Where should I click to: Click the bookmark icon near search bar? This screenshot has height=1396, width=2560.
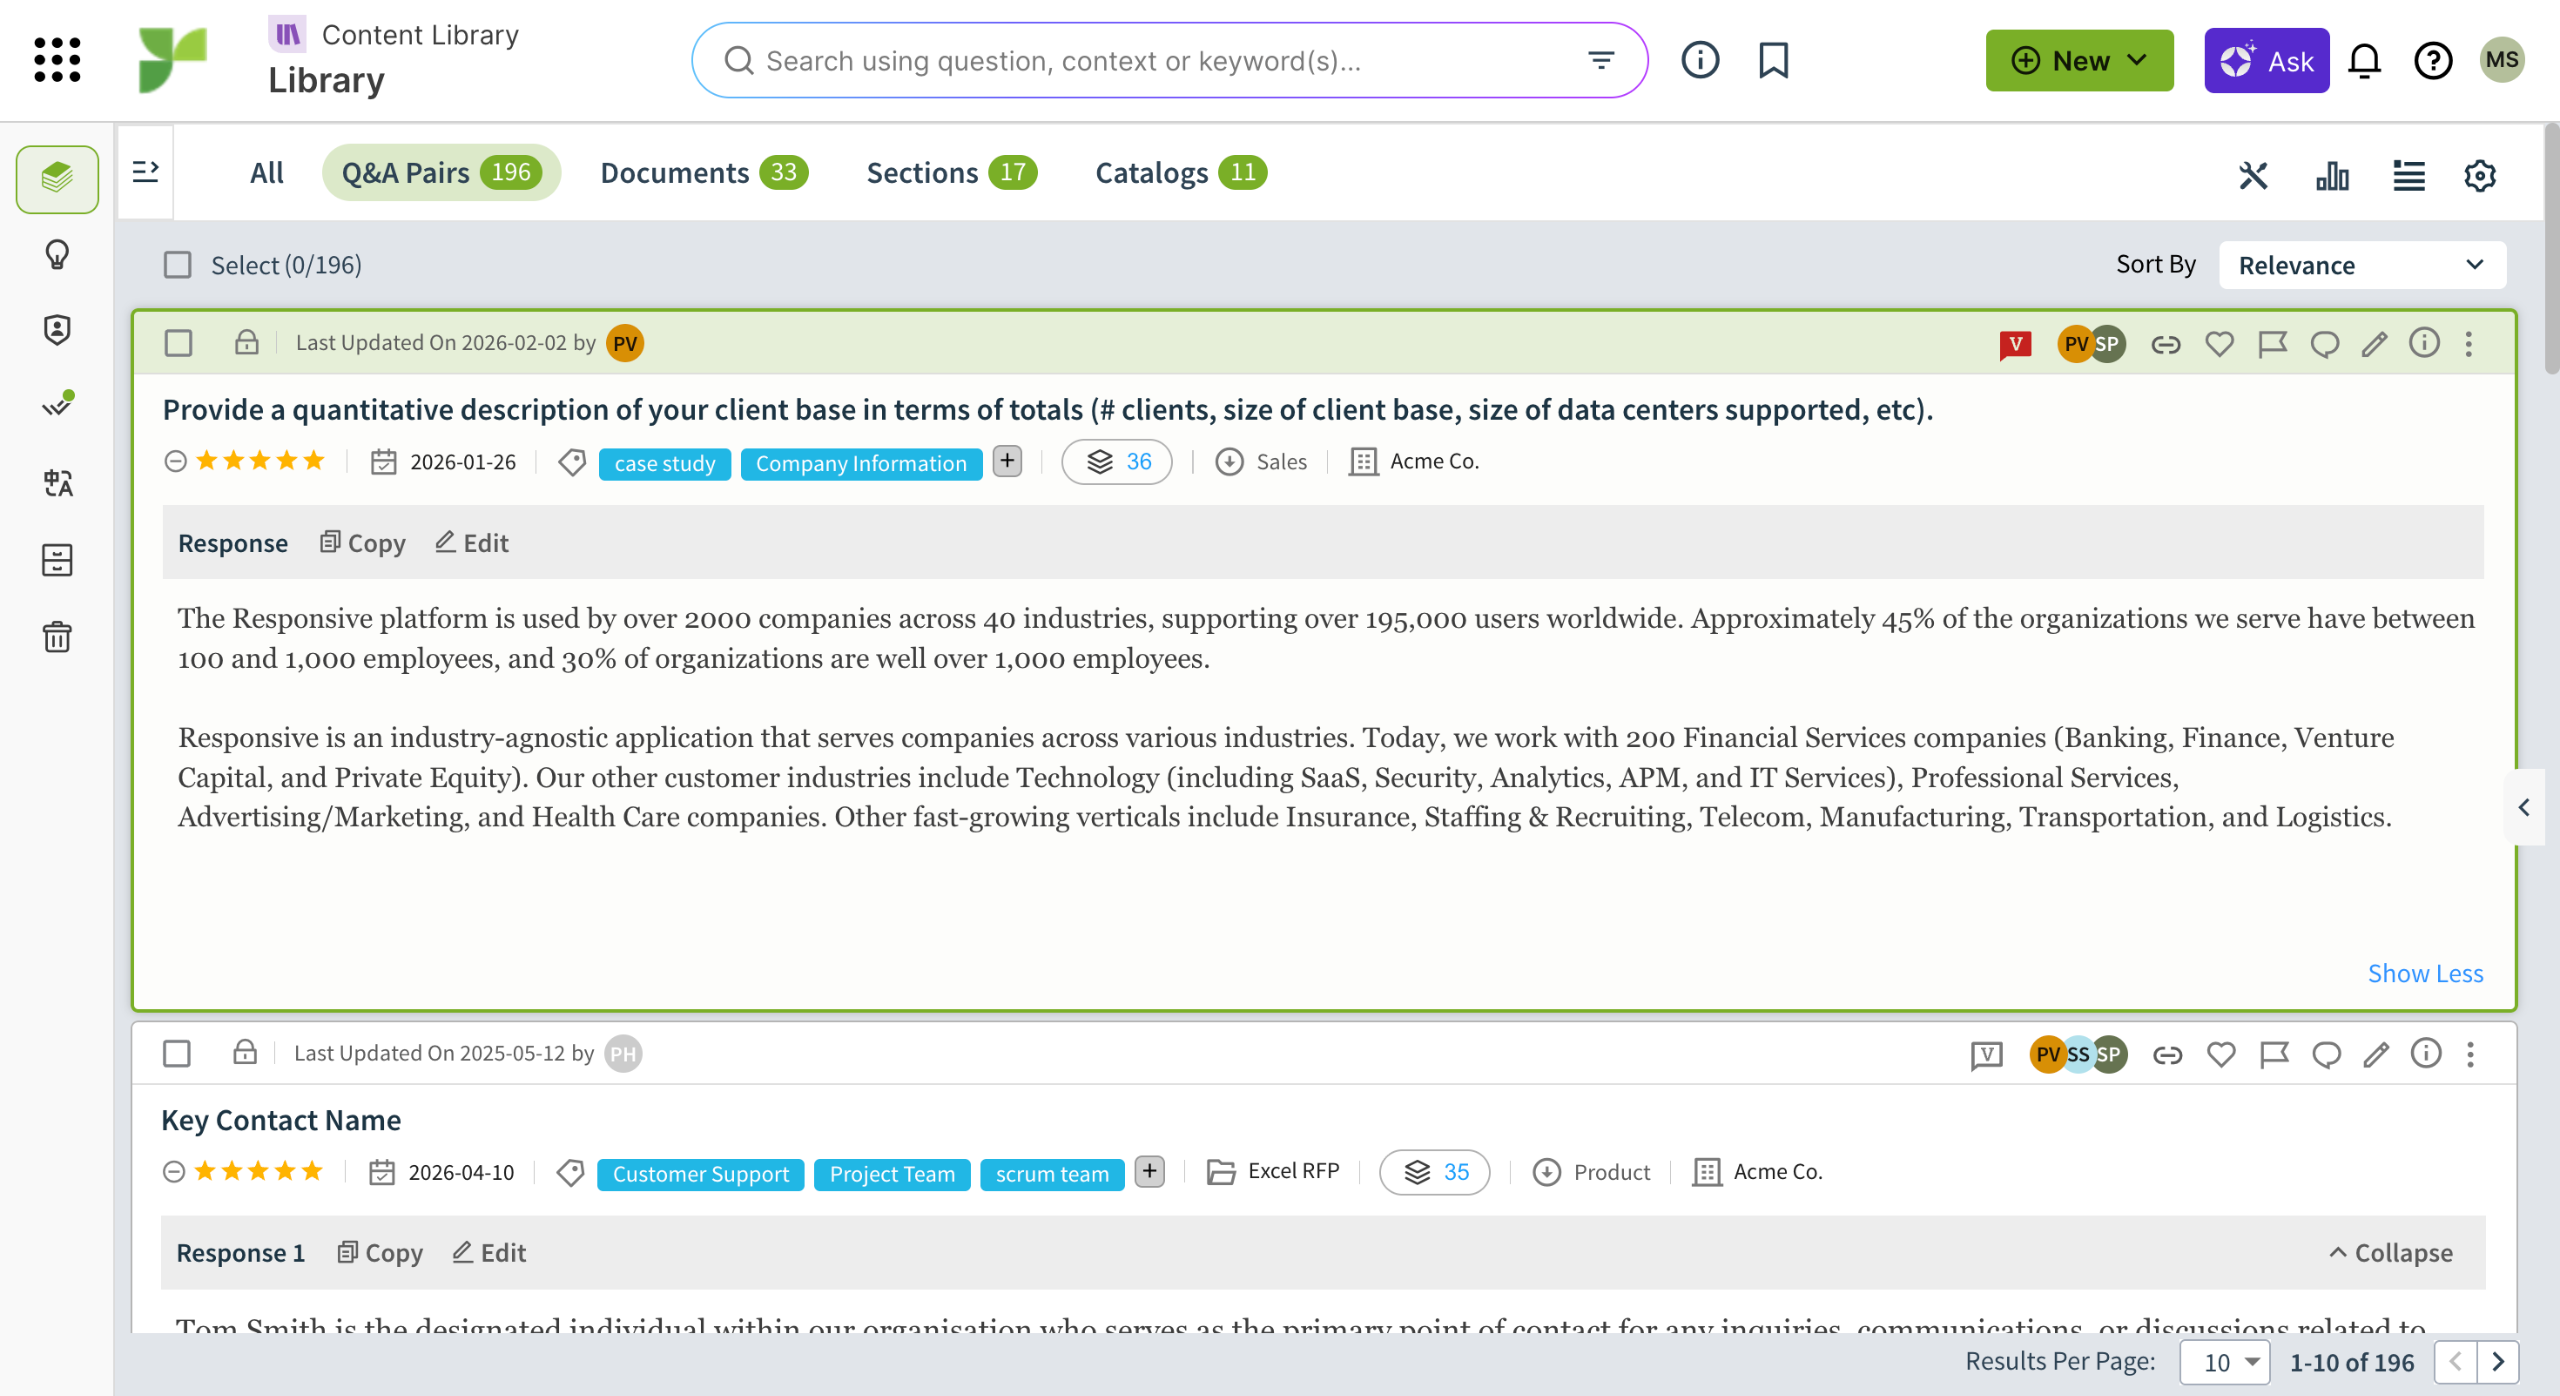click(1773, 60)
